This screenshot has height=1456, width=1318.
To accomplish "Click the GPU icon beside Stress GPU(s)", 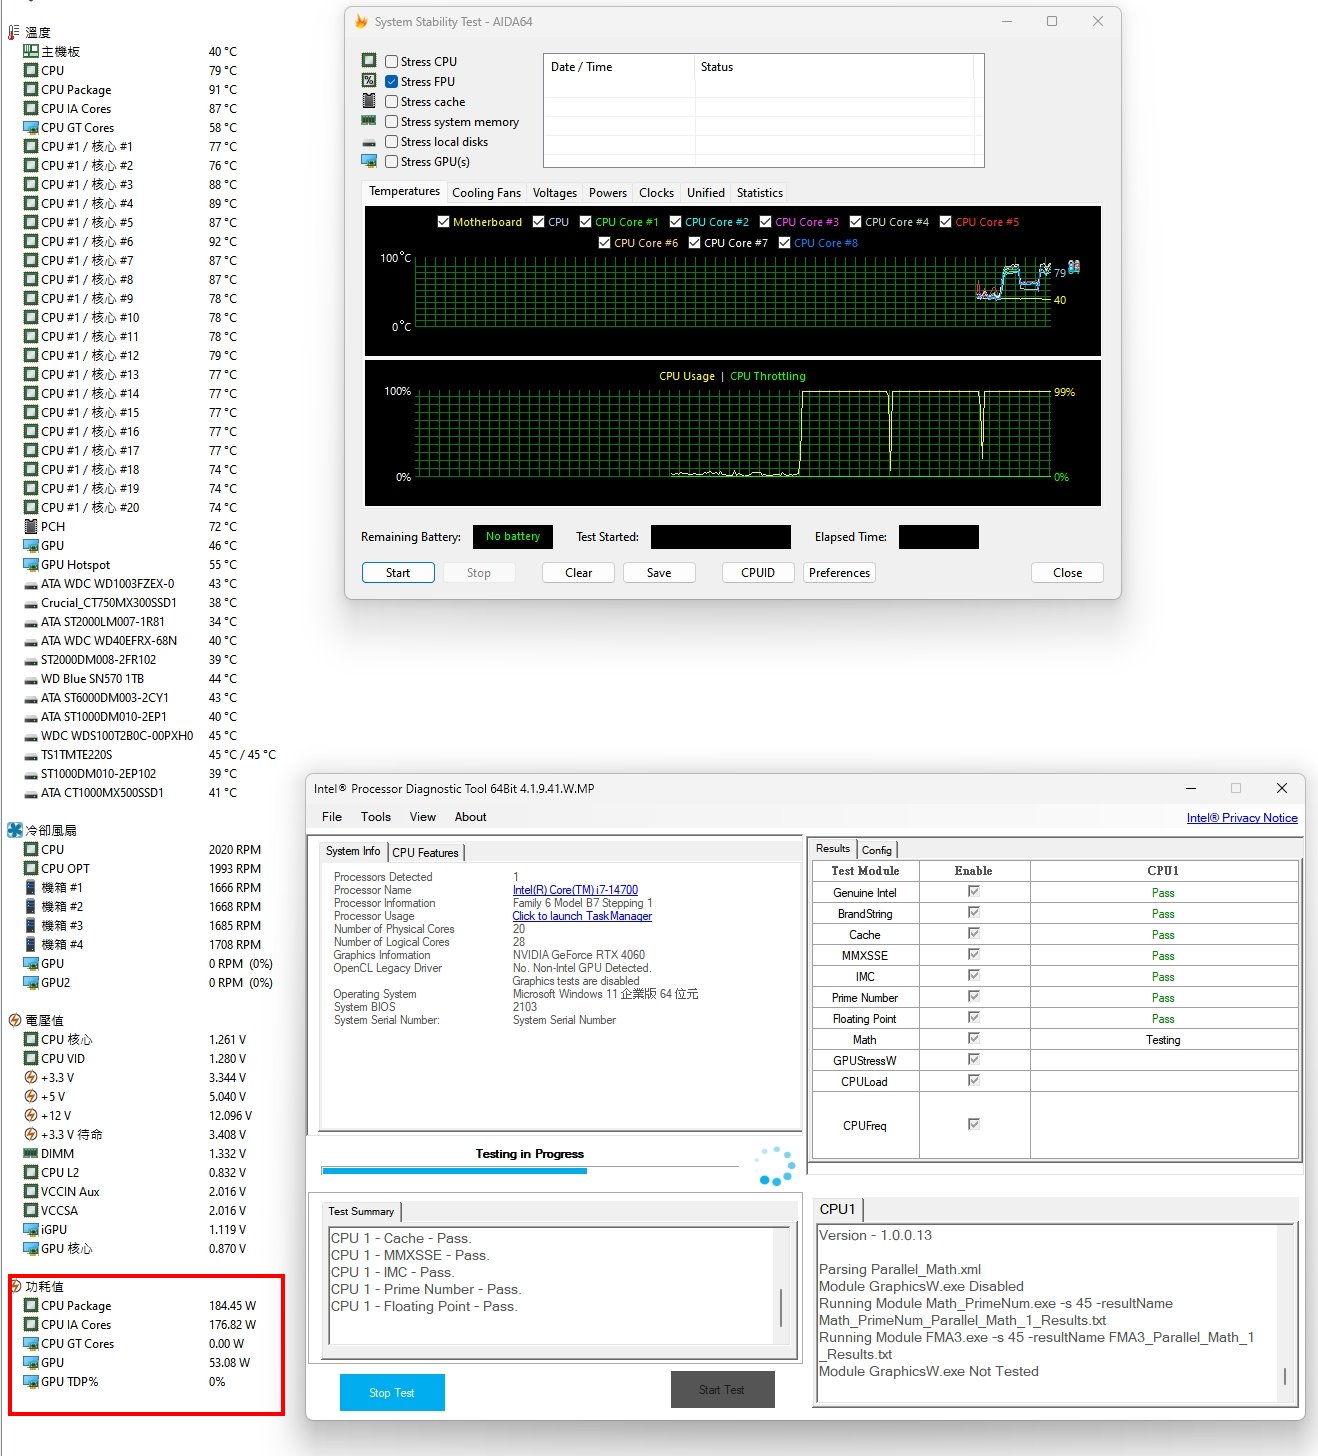I will [368, 161].
